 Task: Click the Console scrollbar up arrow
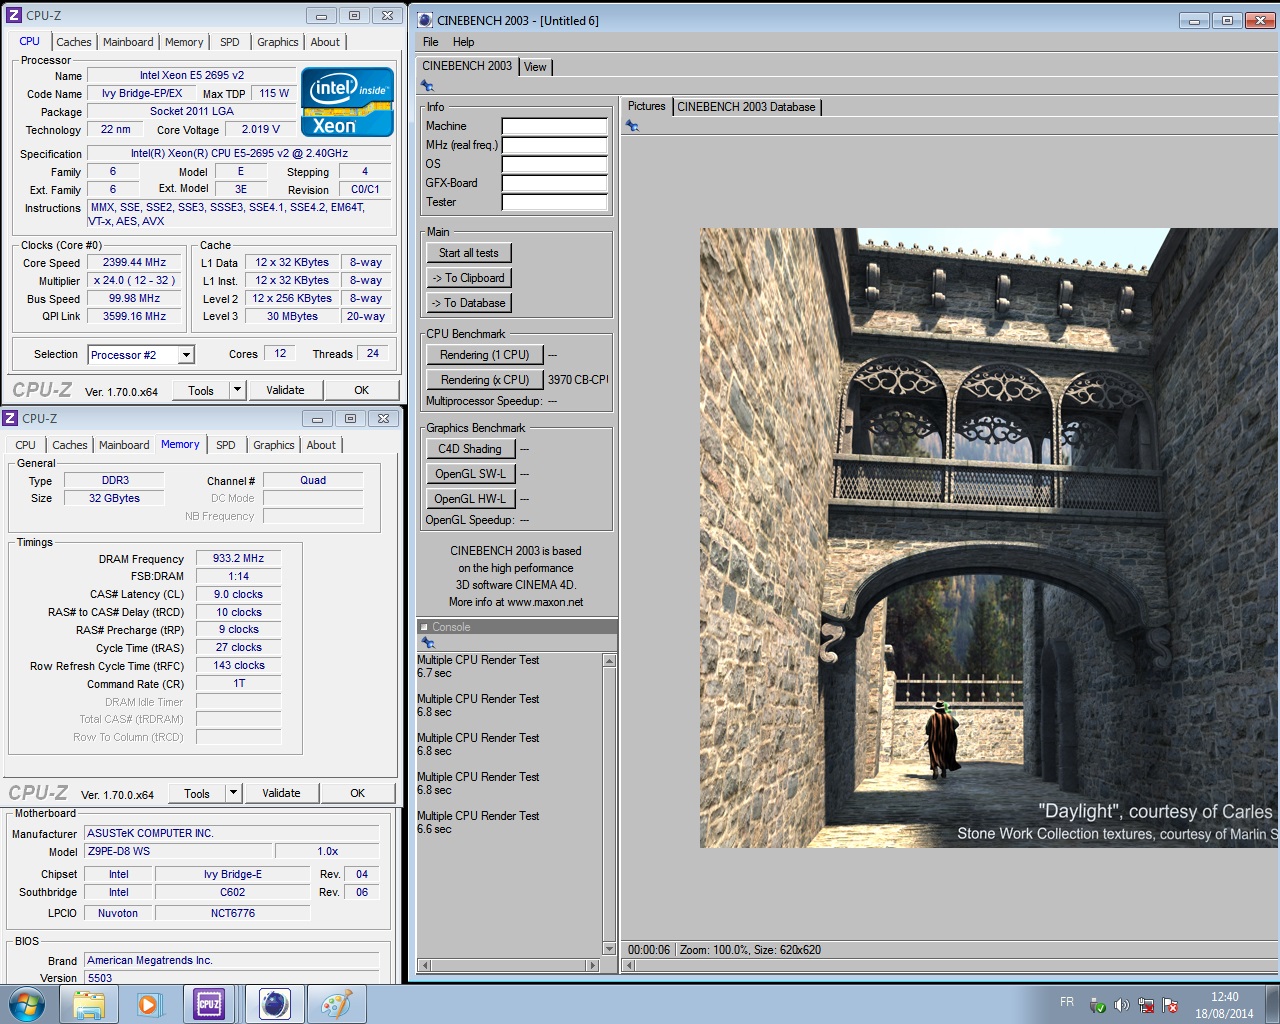click(609, 661)
